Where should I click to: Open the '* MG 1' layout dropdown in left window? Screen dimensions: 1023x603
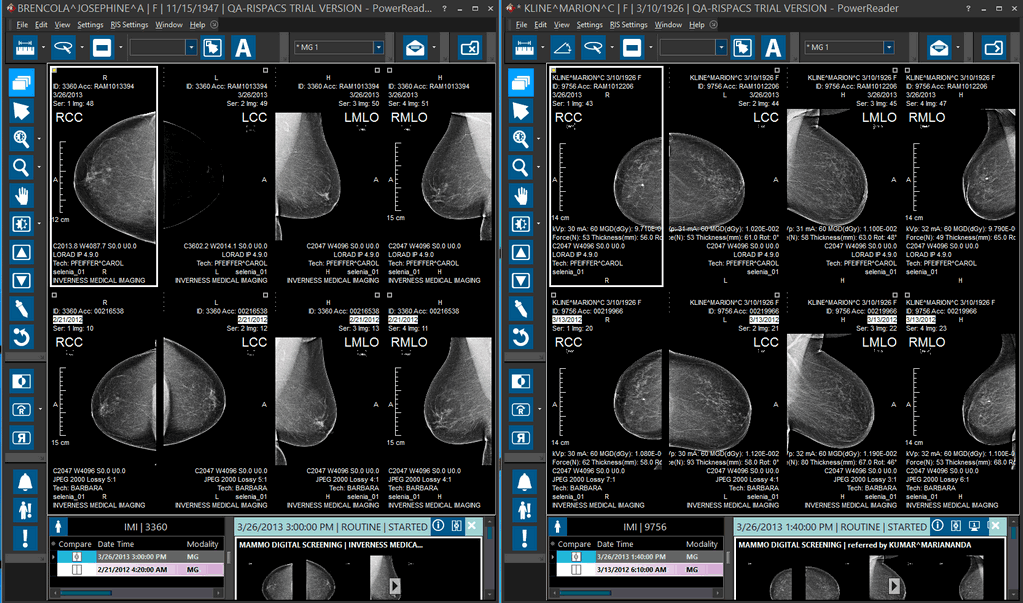tap(378, 47)
